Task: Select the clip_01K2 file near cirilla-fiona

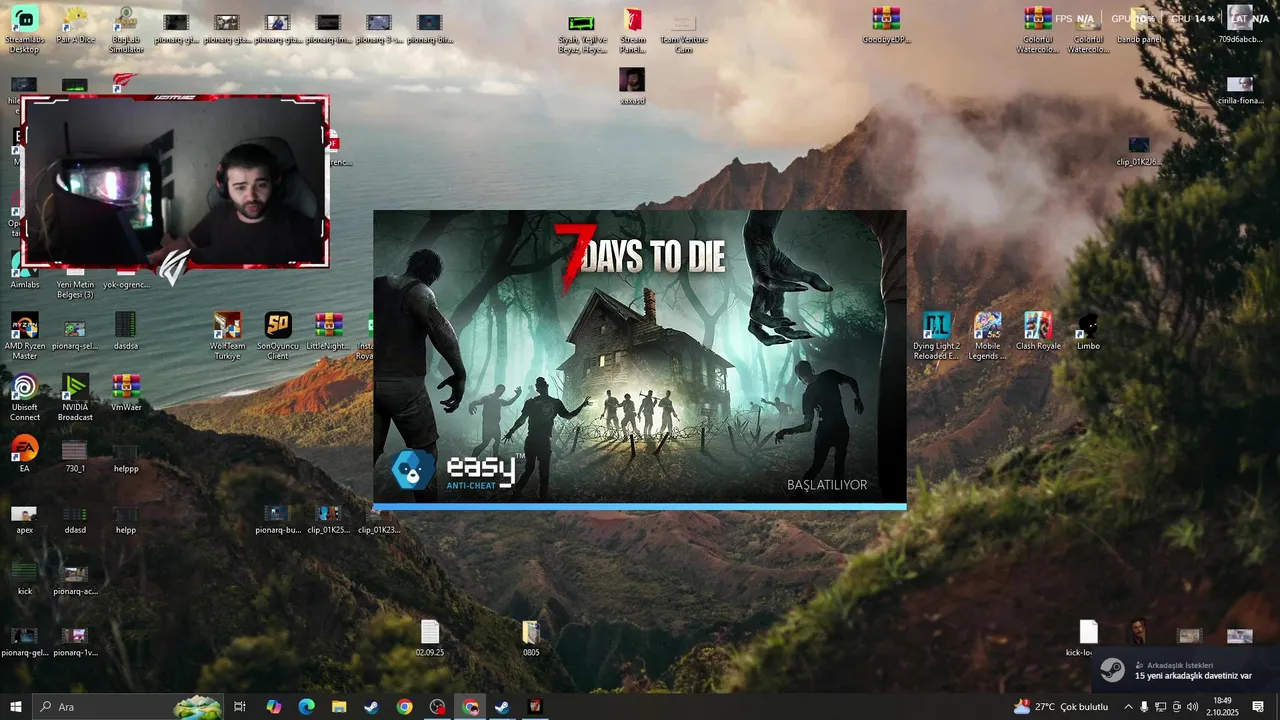Action: point(1139,151)
